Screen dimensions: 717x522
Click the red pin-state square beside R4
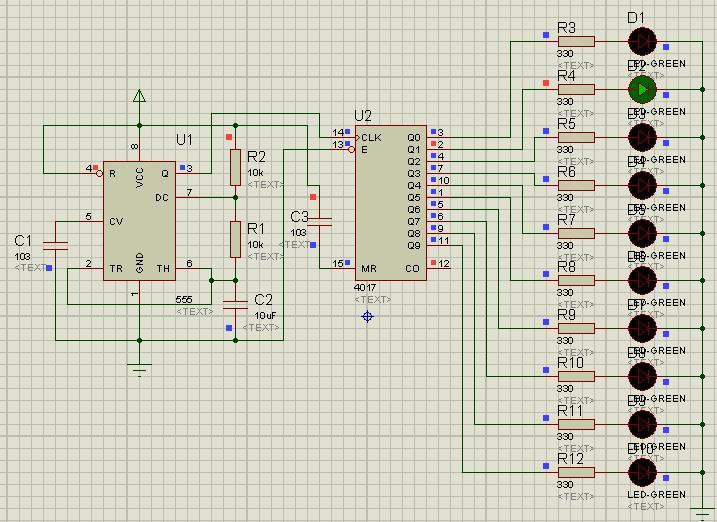coord(546,83)
